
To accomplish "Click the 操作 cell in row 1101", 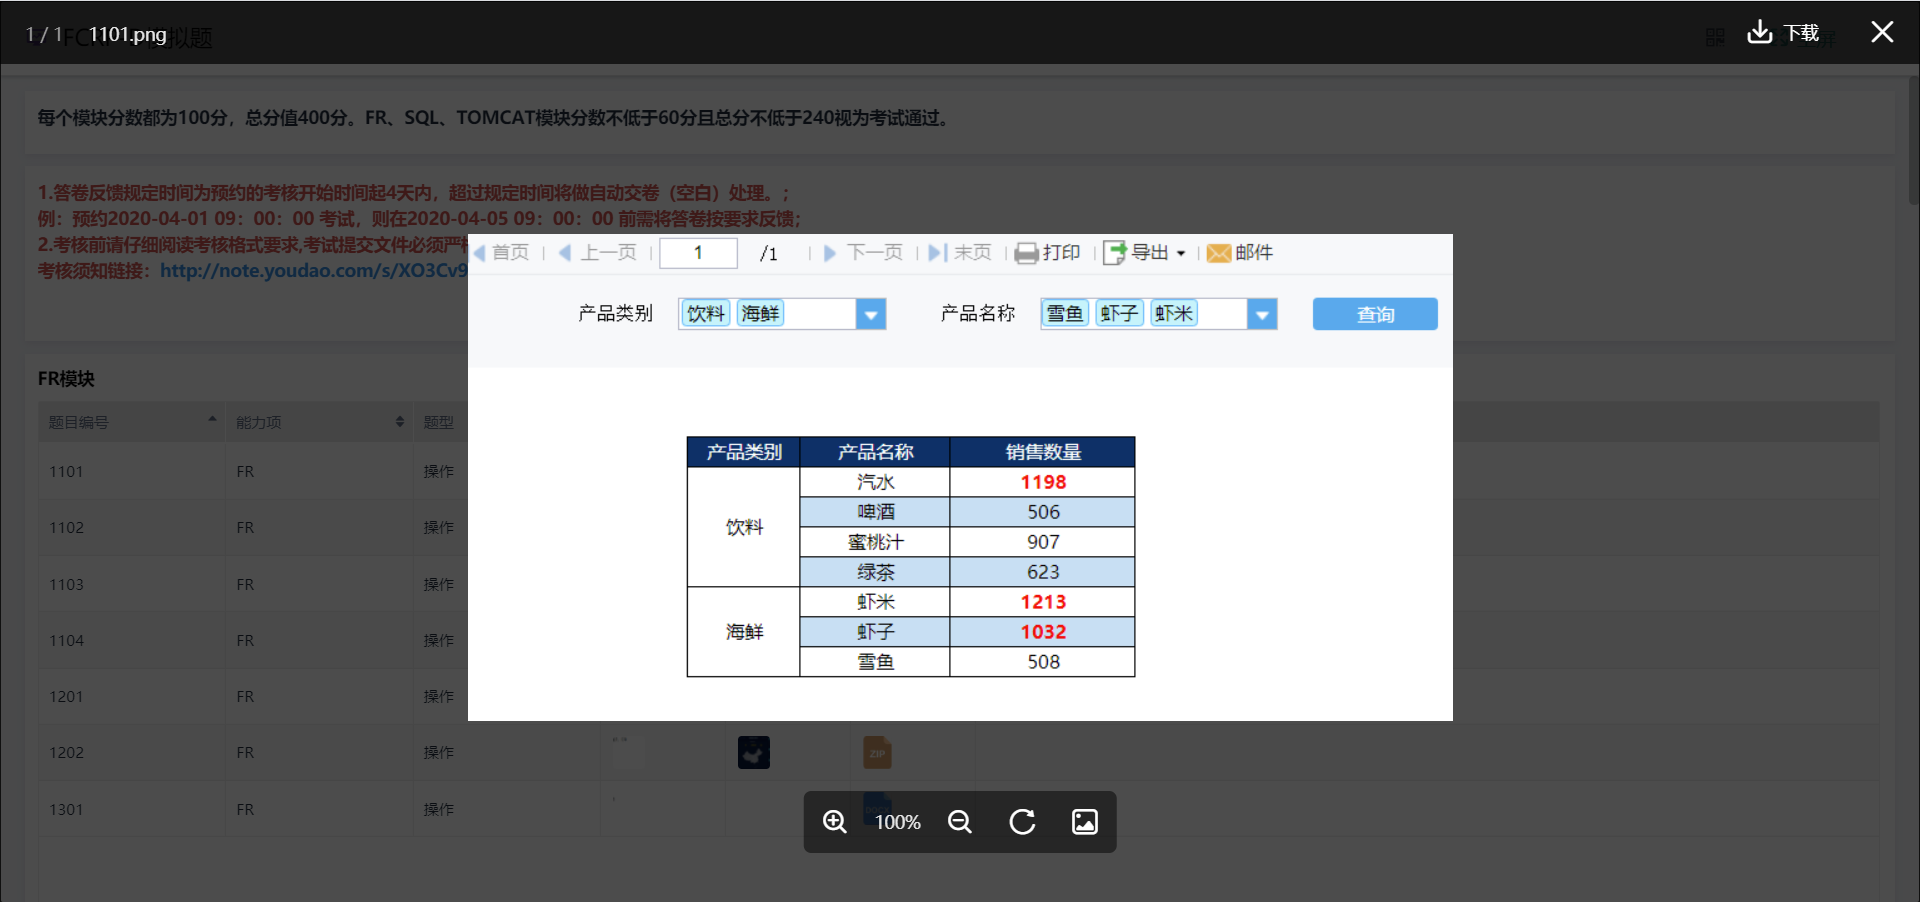I will coord(438,471).
